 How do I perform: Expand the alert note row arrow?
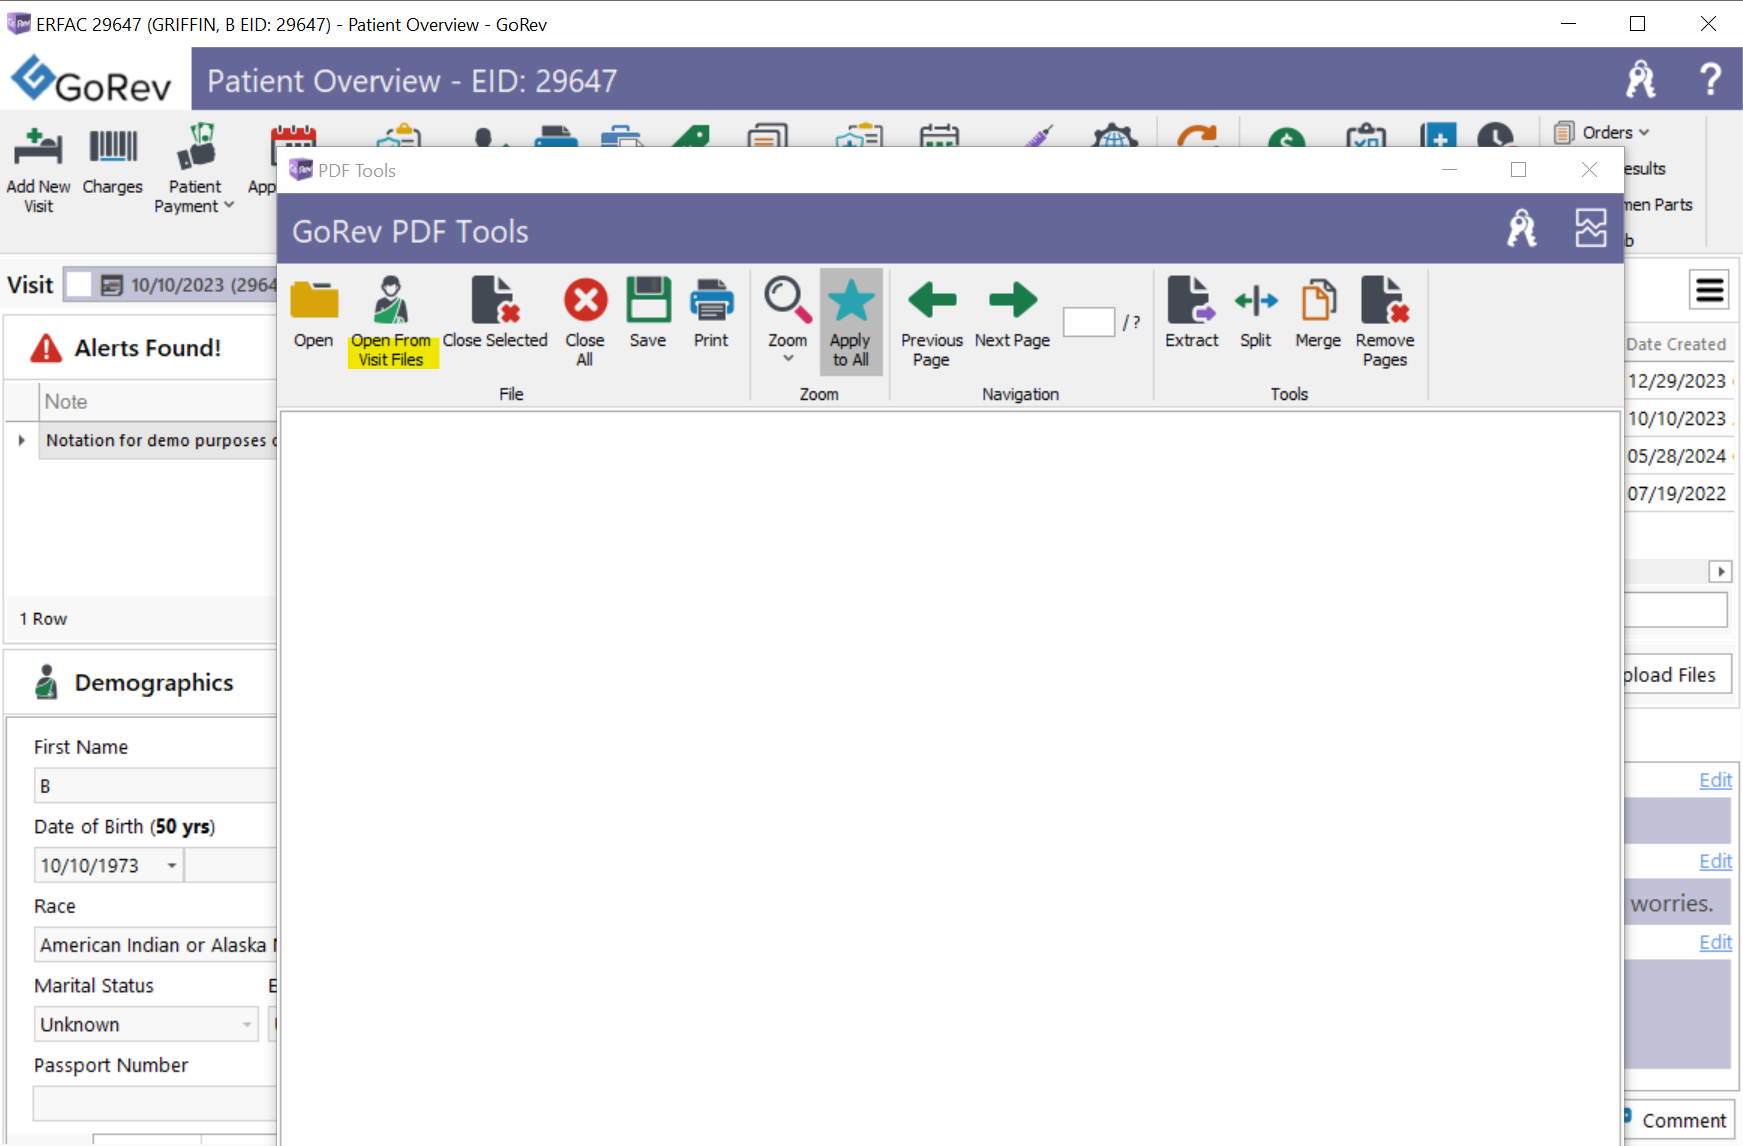coord(21,440)
